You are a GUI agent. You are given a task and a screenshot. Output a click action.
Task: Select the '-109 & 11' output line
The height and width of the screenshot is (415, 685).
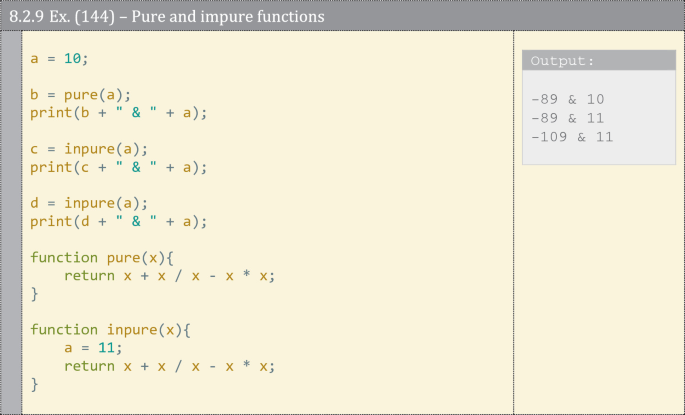572,137
